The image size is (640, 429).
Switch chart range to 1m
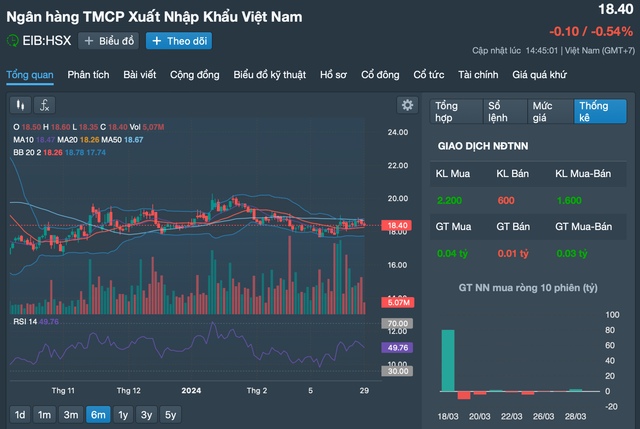[44, 414]
